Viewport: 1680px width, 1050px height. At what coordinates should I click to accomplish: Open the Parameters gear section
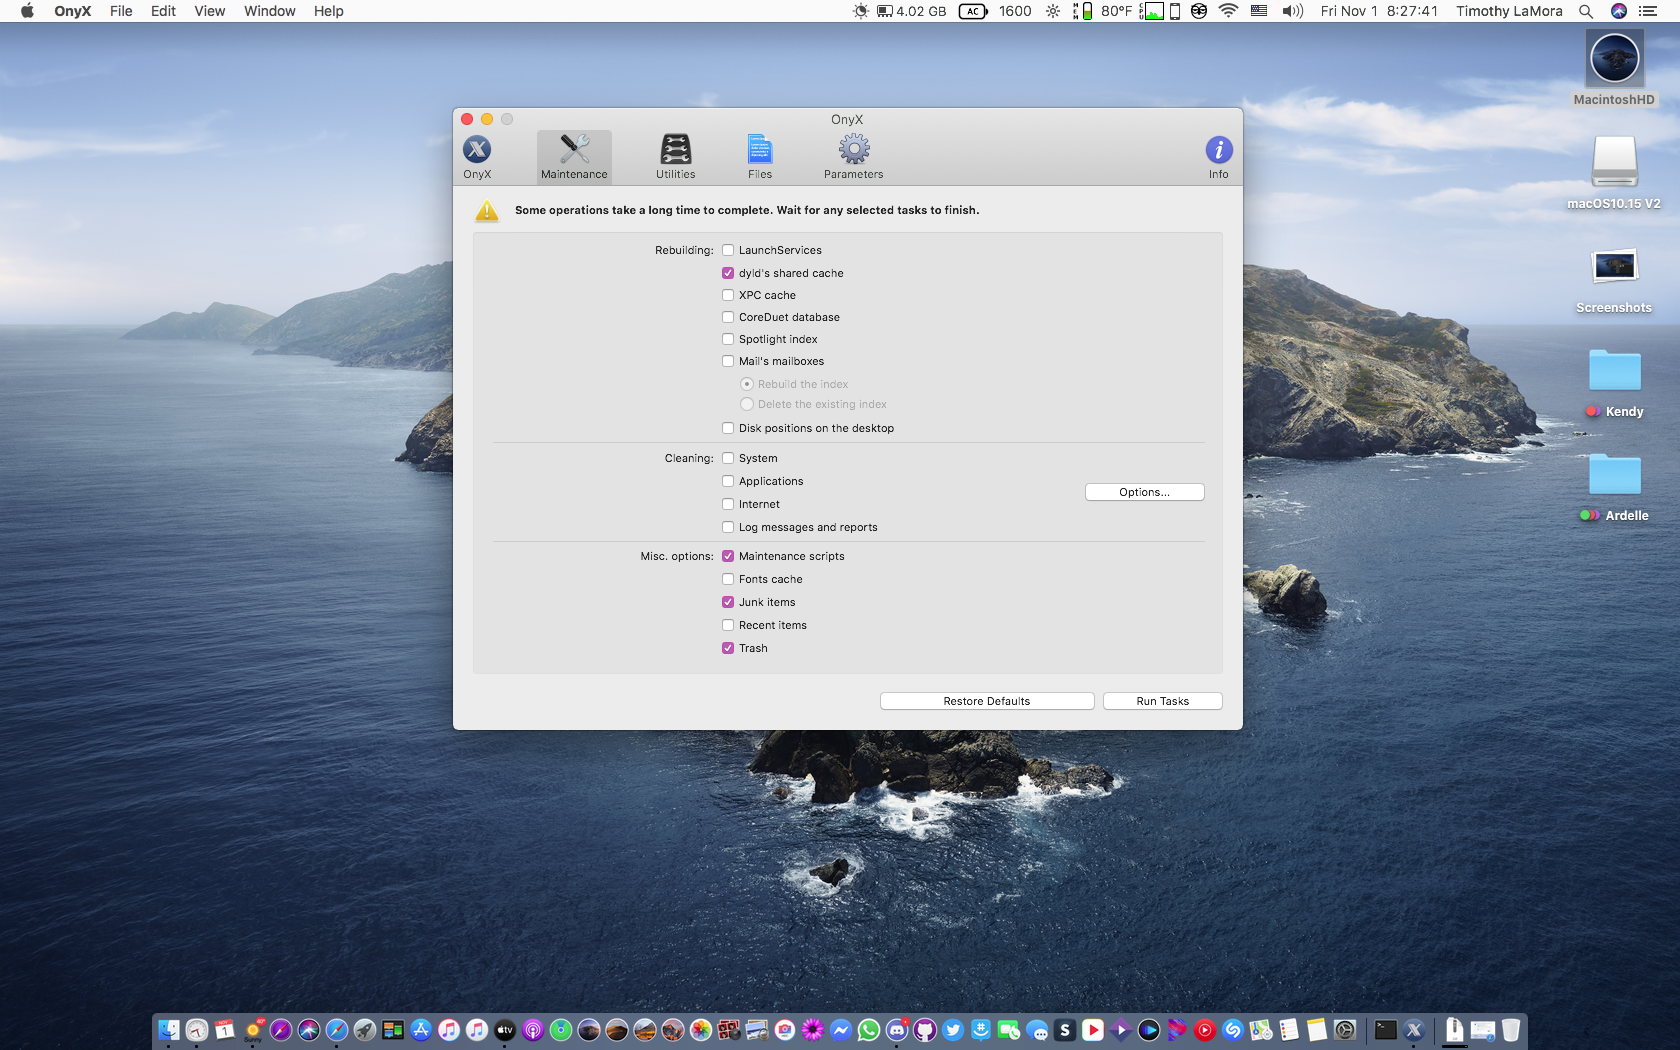pos(853,151)
